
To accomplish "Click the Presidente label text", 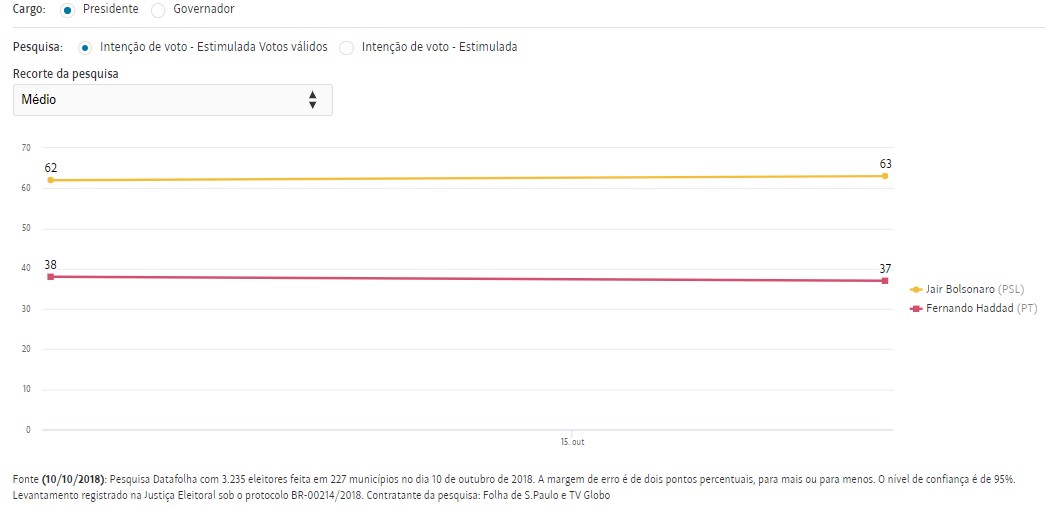I will point(110,9).
